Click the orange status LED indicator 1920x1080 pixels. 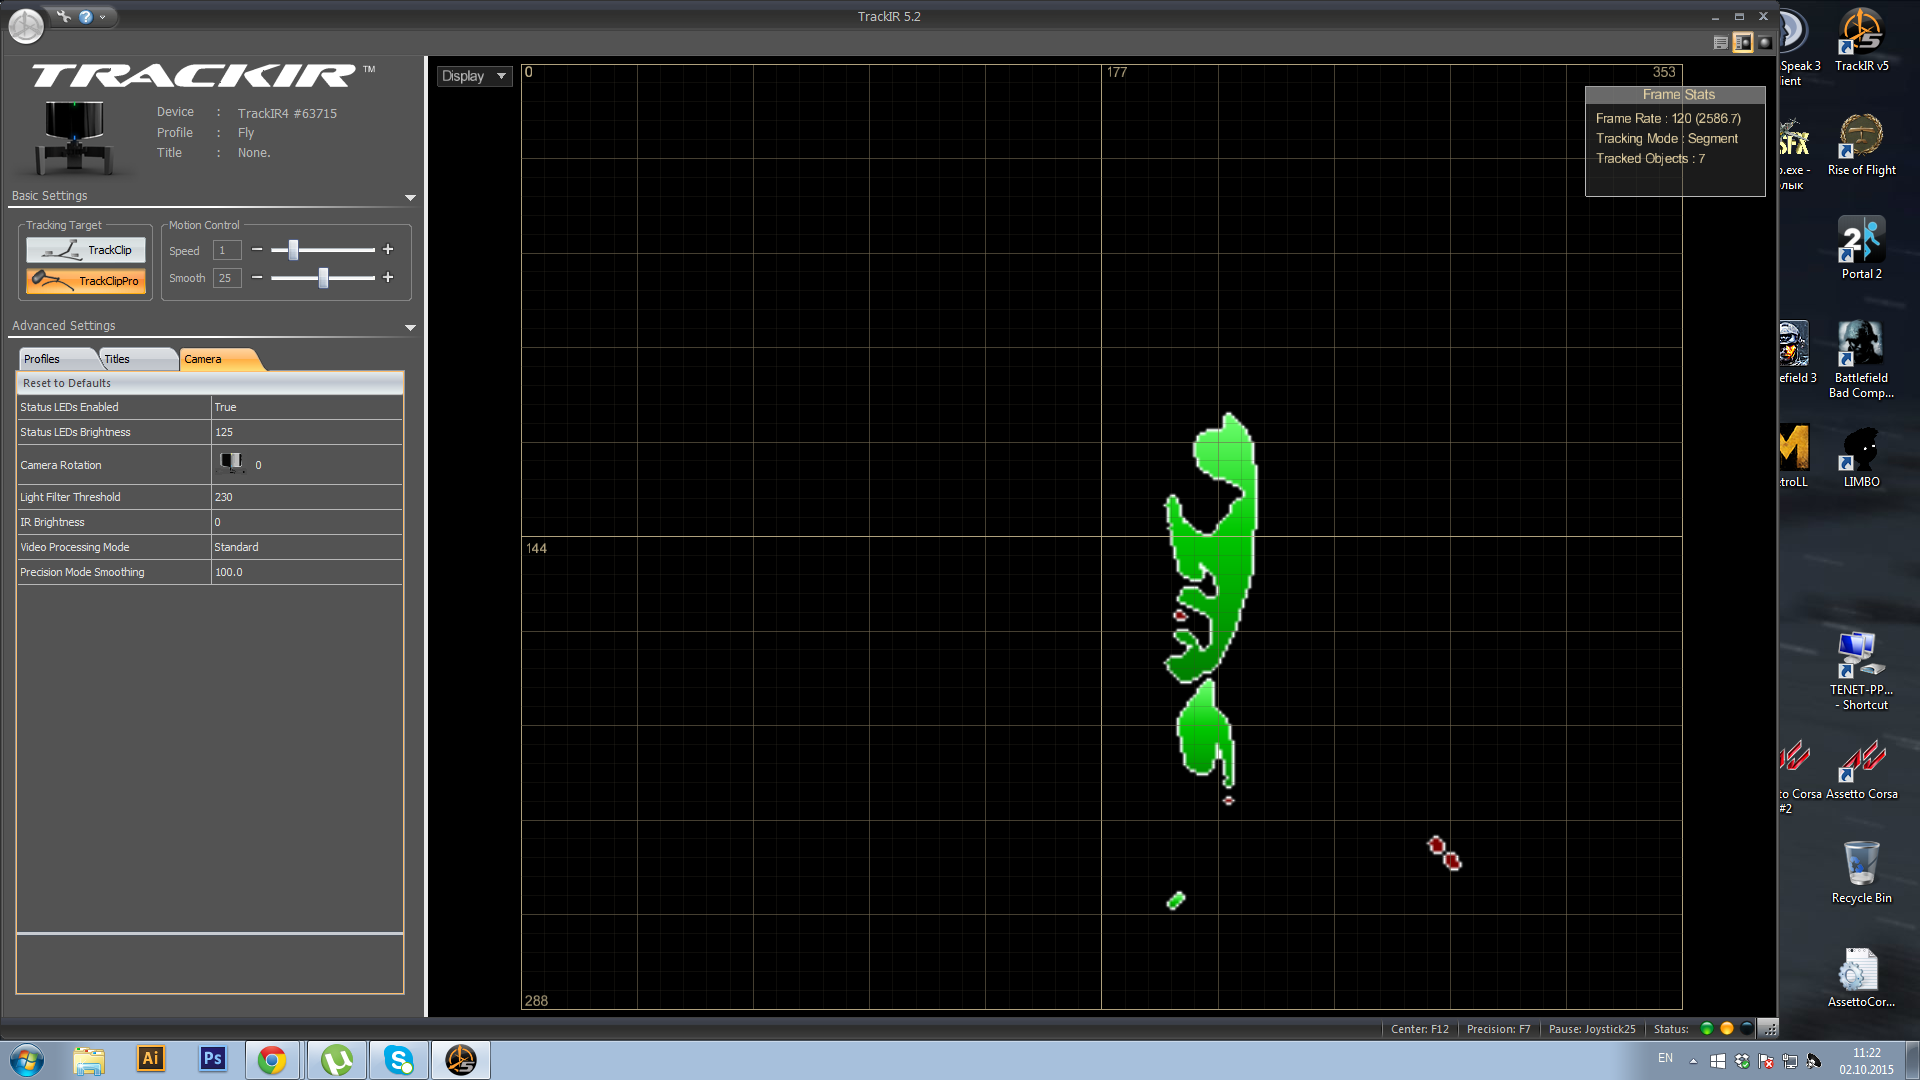click(1727, 1028)
